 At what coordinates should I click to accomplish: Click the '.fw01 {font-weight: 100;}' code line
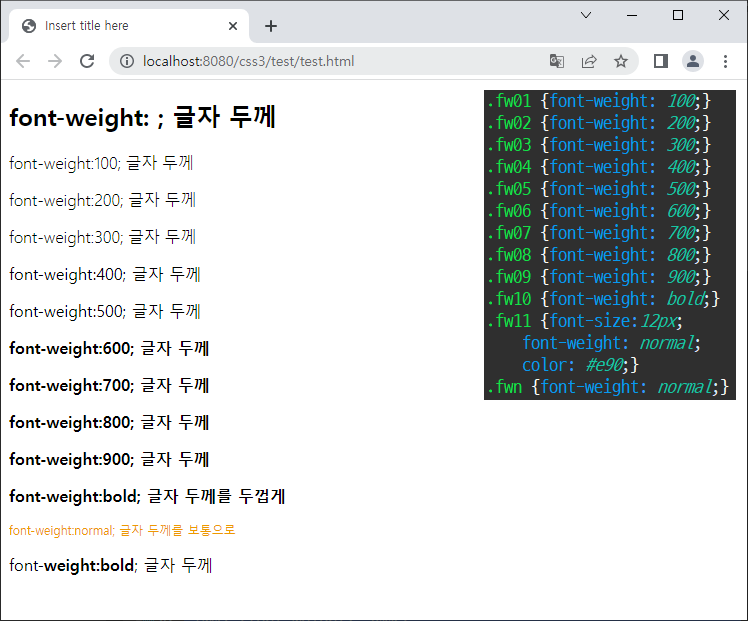click(599, 101)
